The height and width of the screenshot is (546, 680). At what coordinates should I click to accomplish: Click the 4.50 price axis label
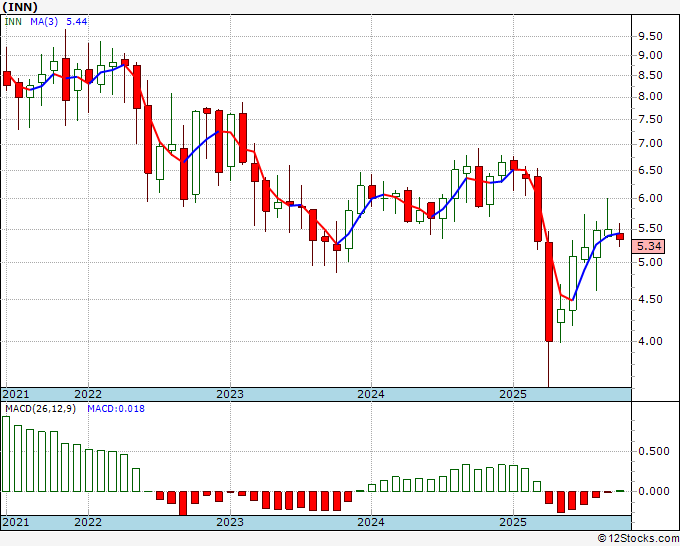(x=650, y=299)
